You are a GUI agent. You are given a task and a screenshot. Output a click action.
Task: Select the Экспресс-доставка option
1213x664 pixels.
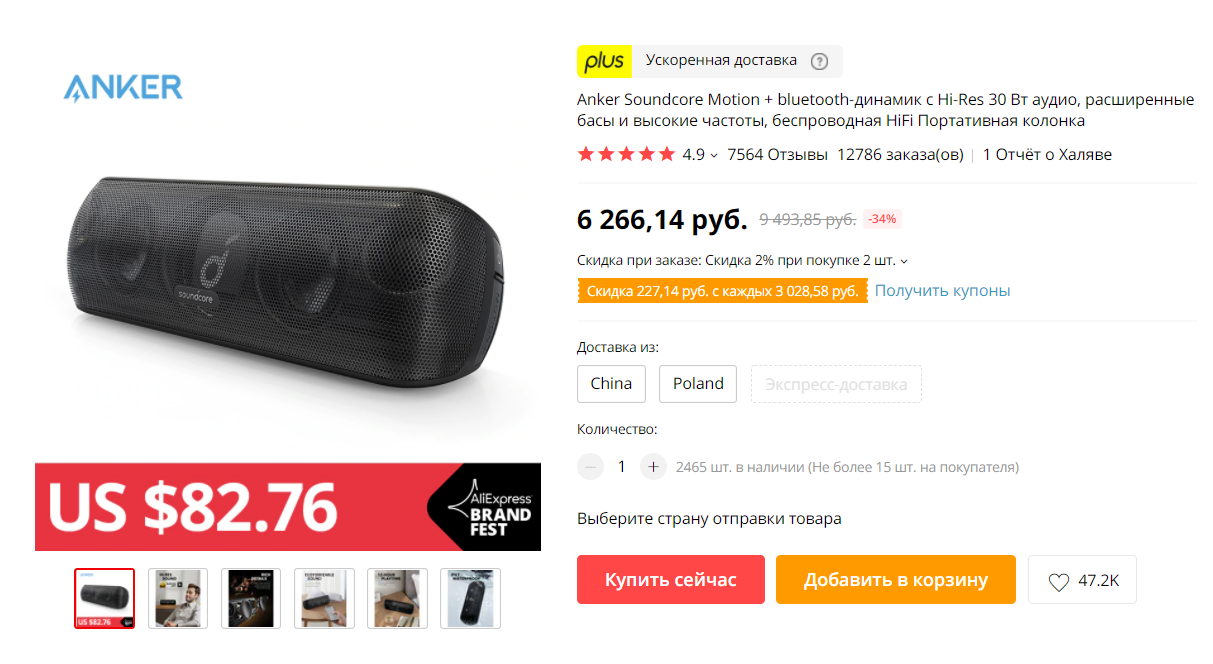click(x=836, y=384)
